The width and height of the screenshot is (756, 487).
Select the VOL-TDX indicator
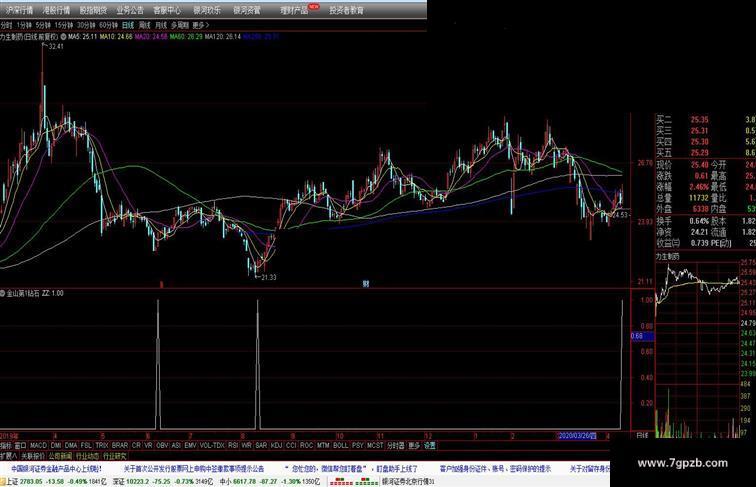(x=212, y=446)
